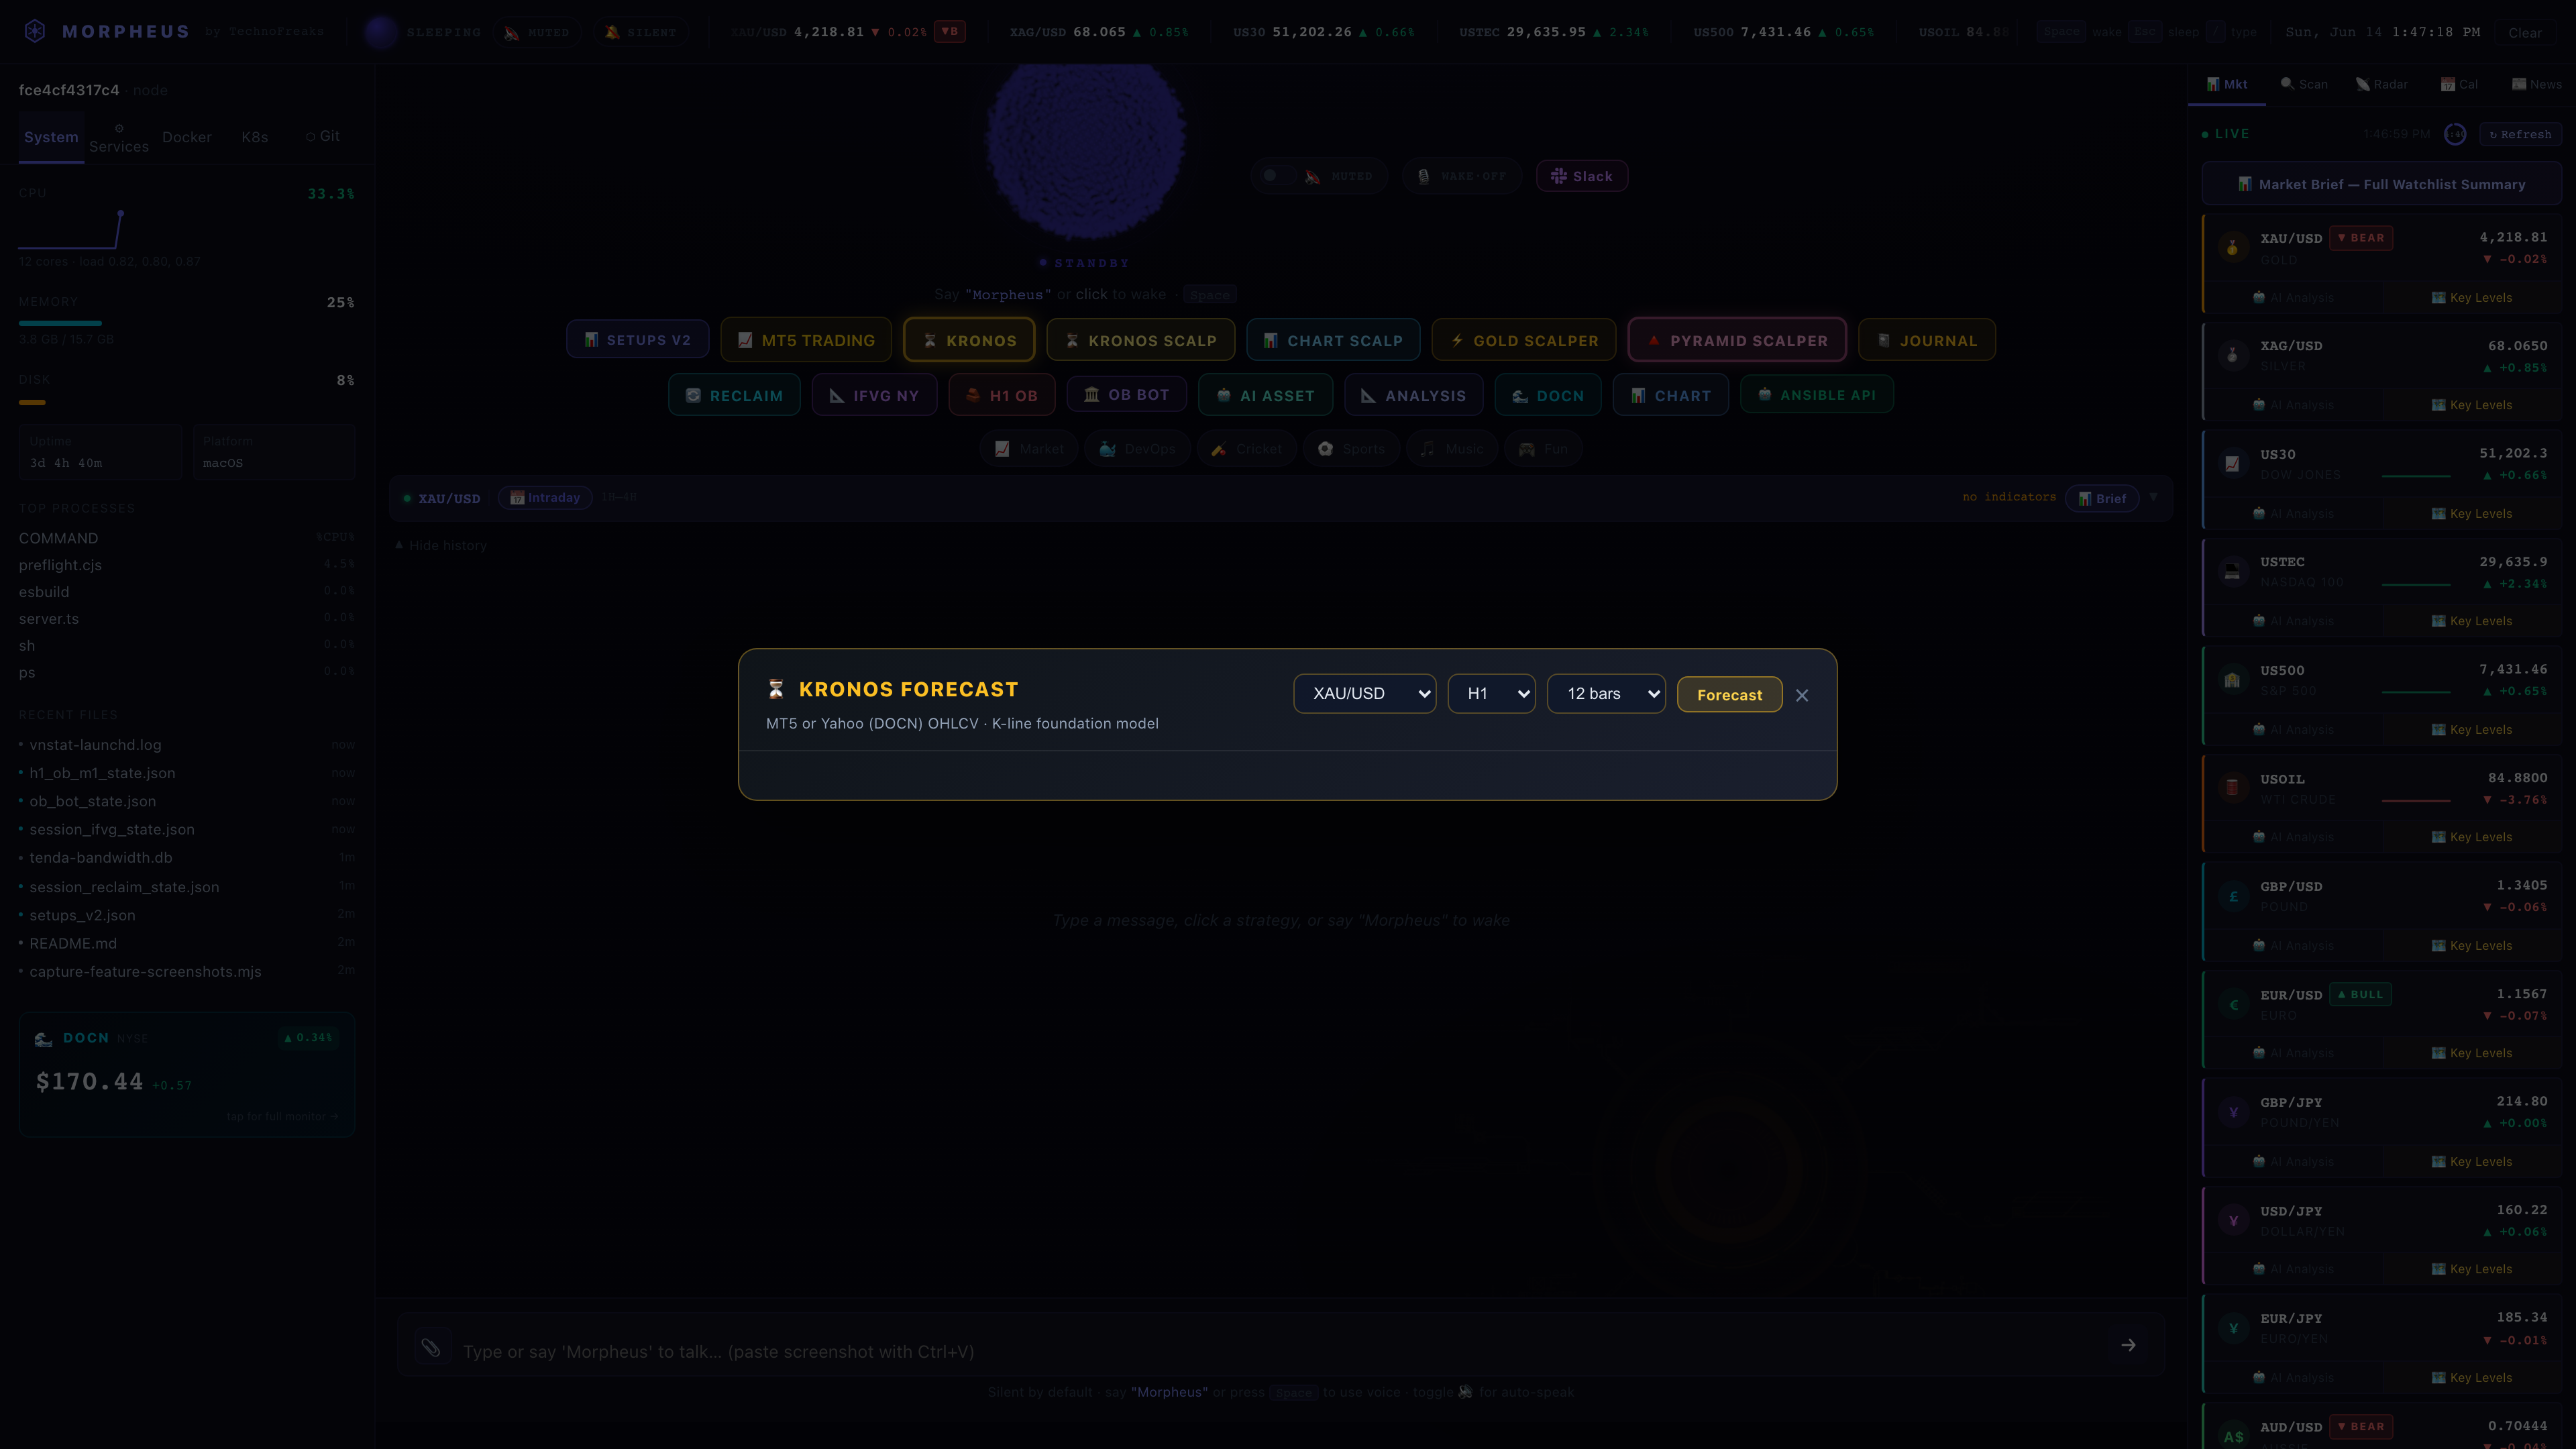The image size is (2576, 1449).
Task: Click the Morpheus hexagon logo icon
Action: [35, 31]
